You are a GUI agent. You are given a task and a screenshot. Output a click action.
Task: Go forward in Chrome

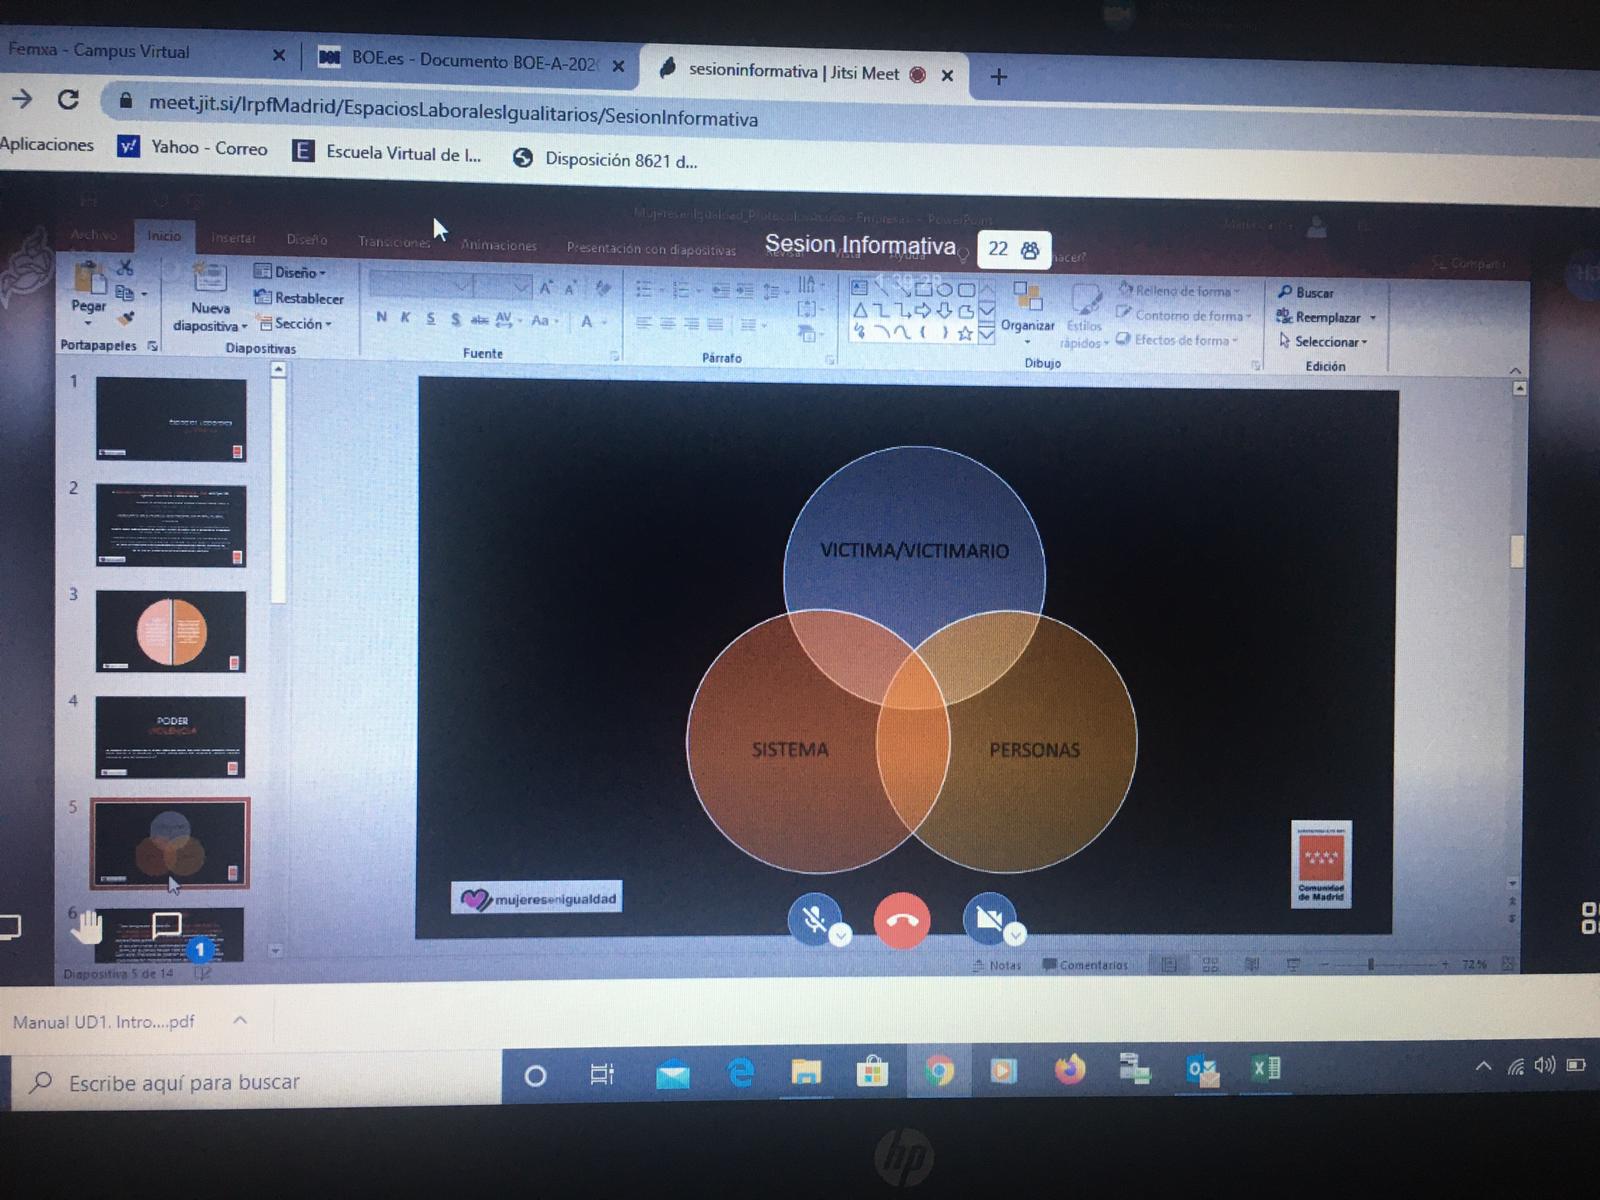point(21,98)
